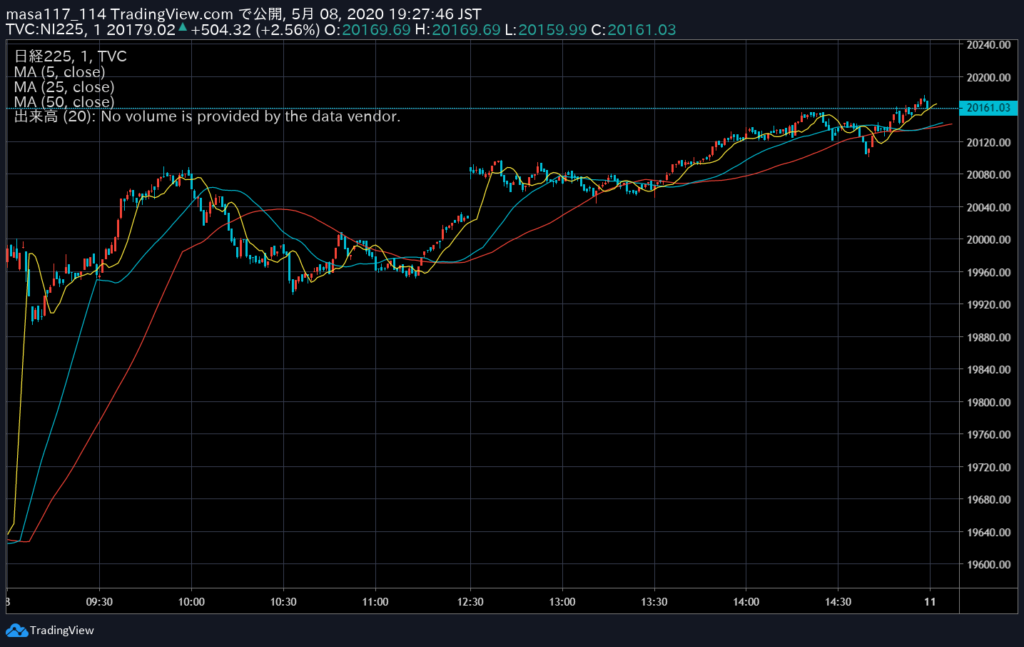
Task: Click the 19720.00 price axis label
Action: (x=988, y=467)
